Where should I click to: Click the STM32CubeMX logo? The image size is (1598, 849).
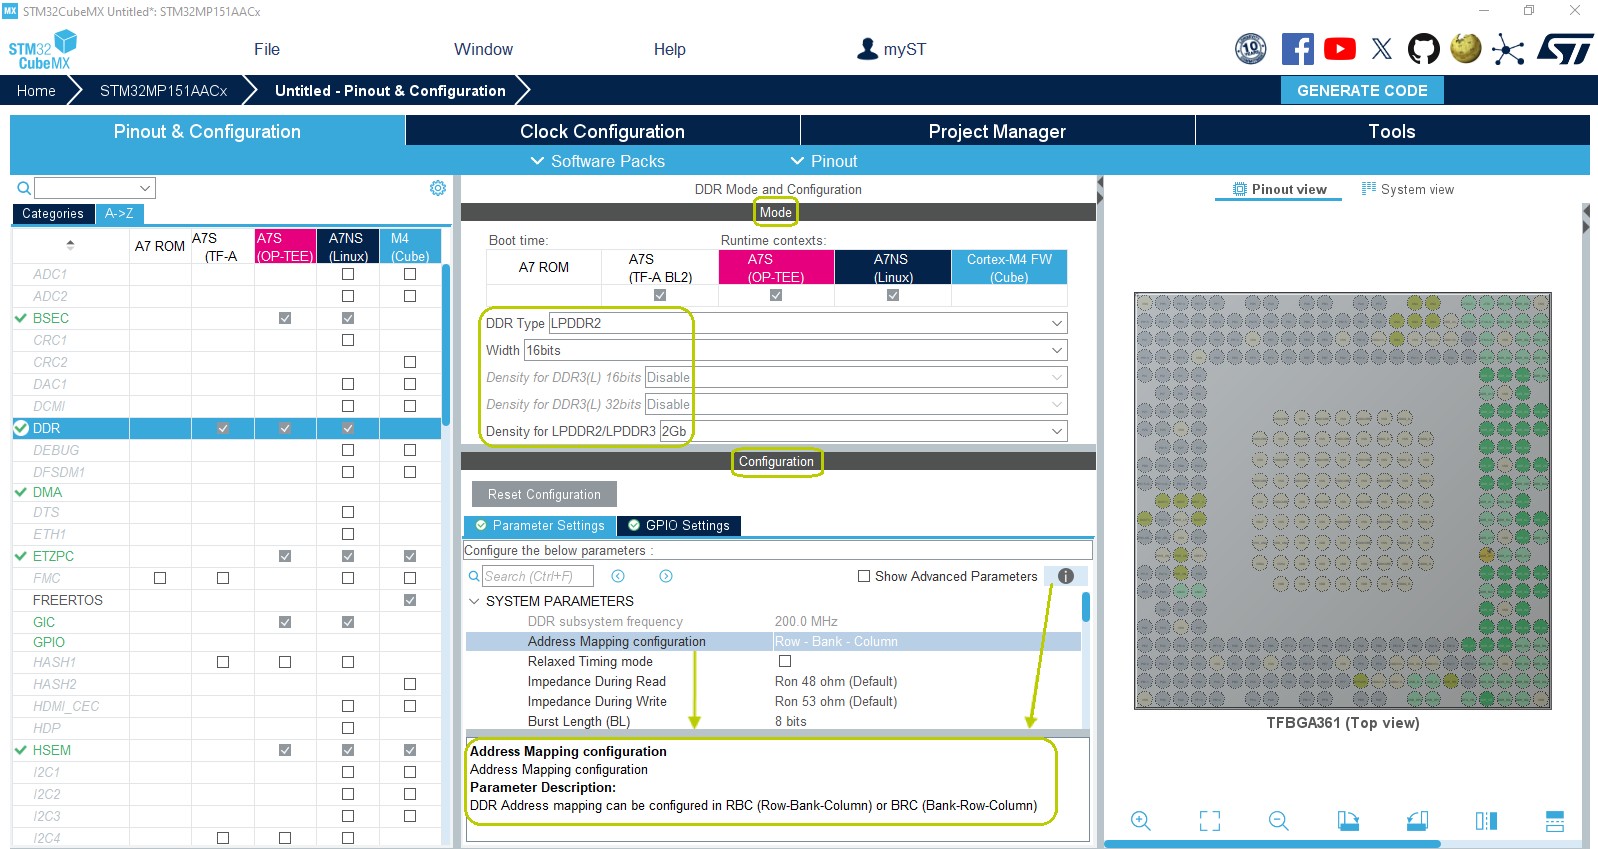click(43, 50)
